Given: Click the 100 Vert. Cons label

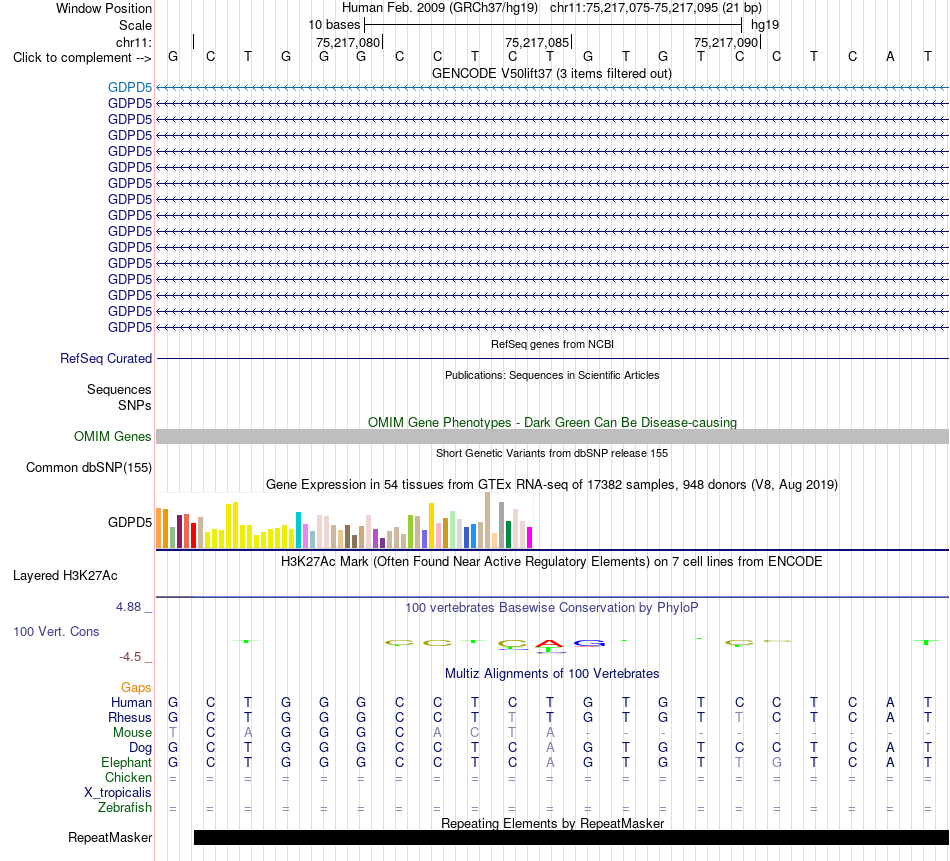Looking at the screenshot, I should 56,631.
